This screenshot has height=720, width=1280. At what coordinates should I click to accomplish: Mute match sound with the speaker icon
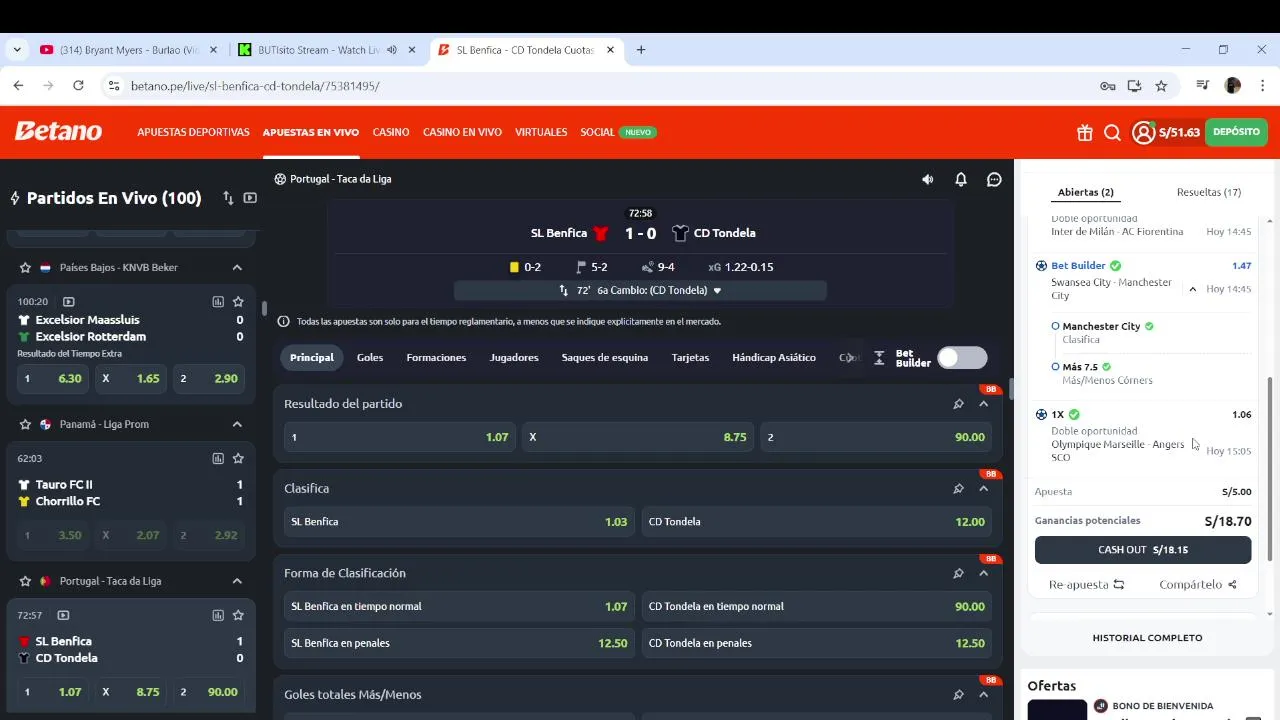[x=928, y=179]
